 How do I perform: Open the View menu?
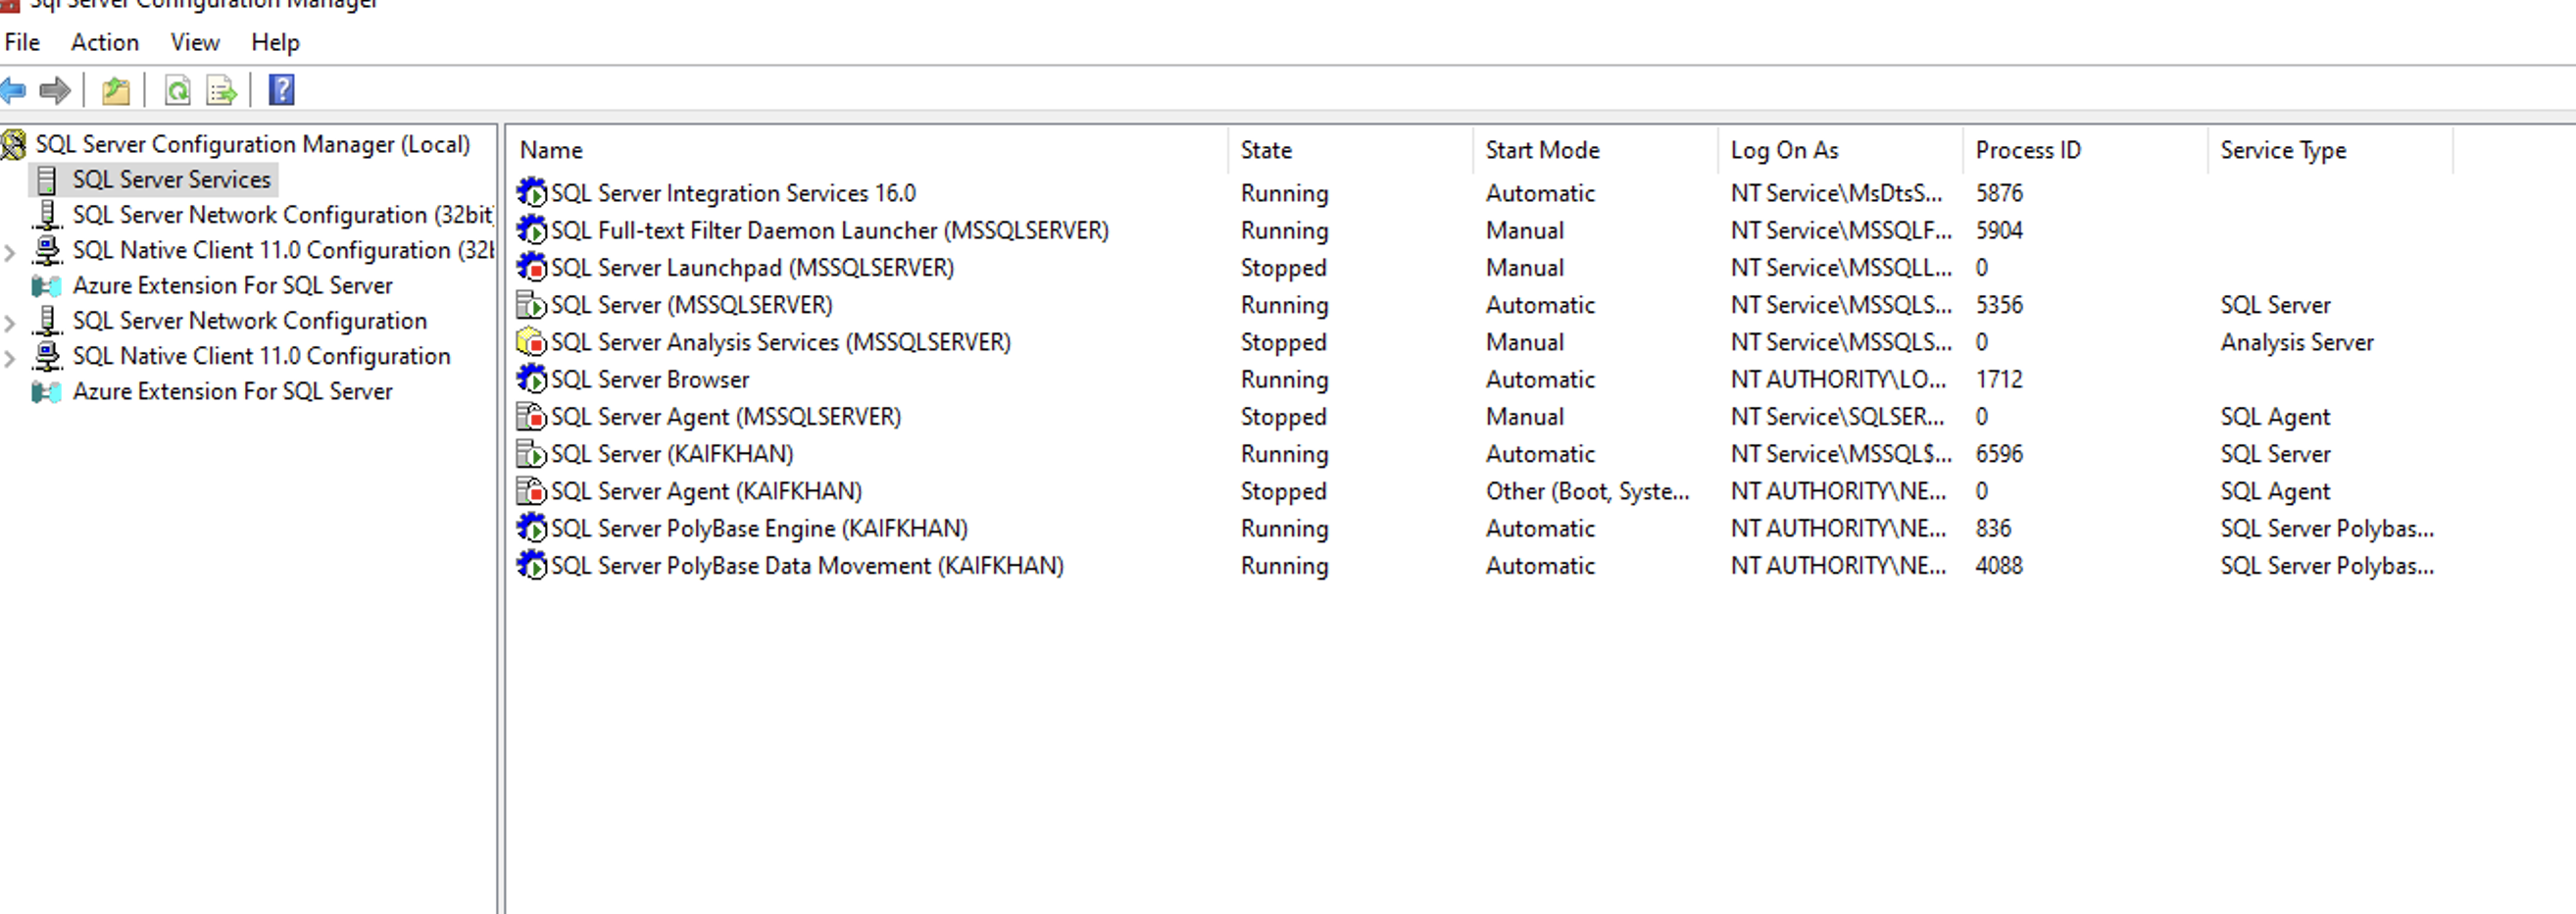point(195,42)
